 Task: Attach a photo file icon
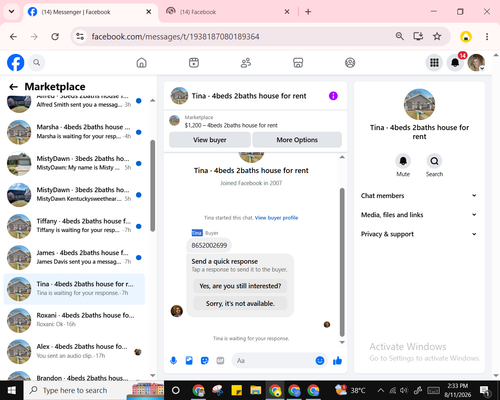pos(189,360)
